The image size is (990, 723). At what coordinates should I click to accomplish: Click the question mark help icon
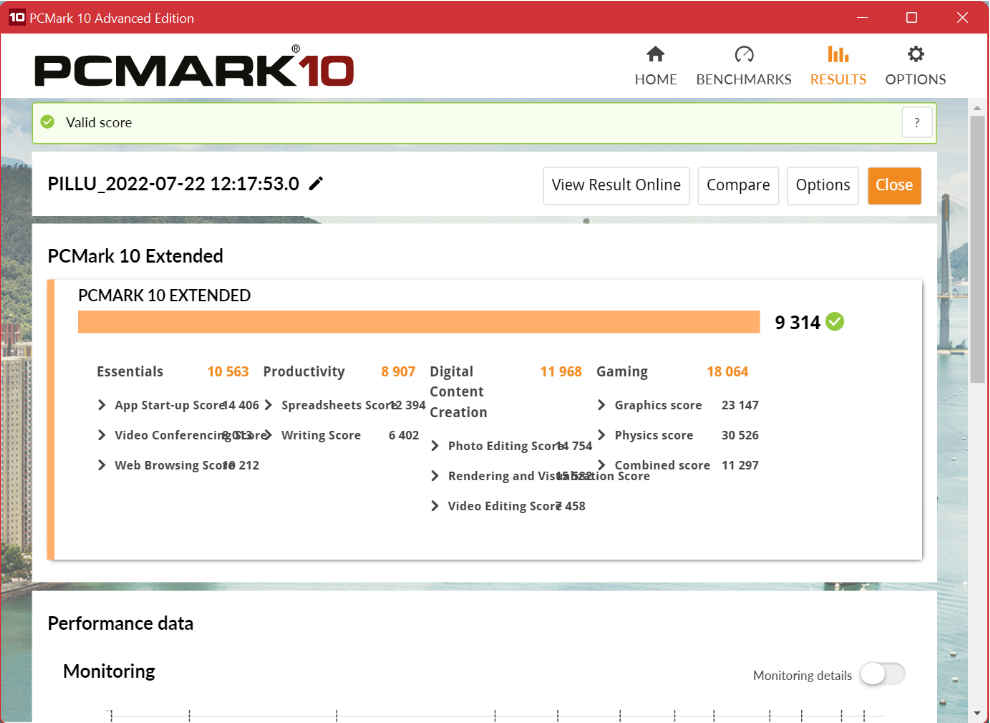click(x=917, y=122)
